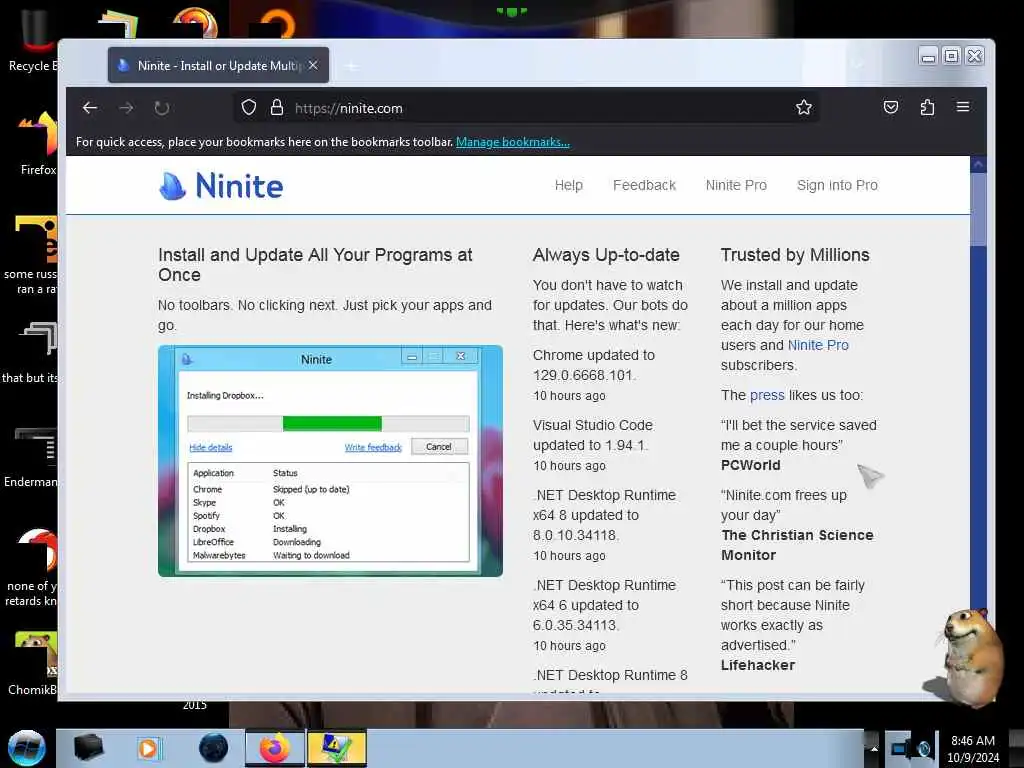
Task: Open the Save to Pocket icon
Action: point(891,107)
